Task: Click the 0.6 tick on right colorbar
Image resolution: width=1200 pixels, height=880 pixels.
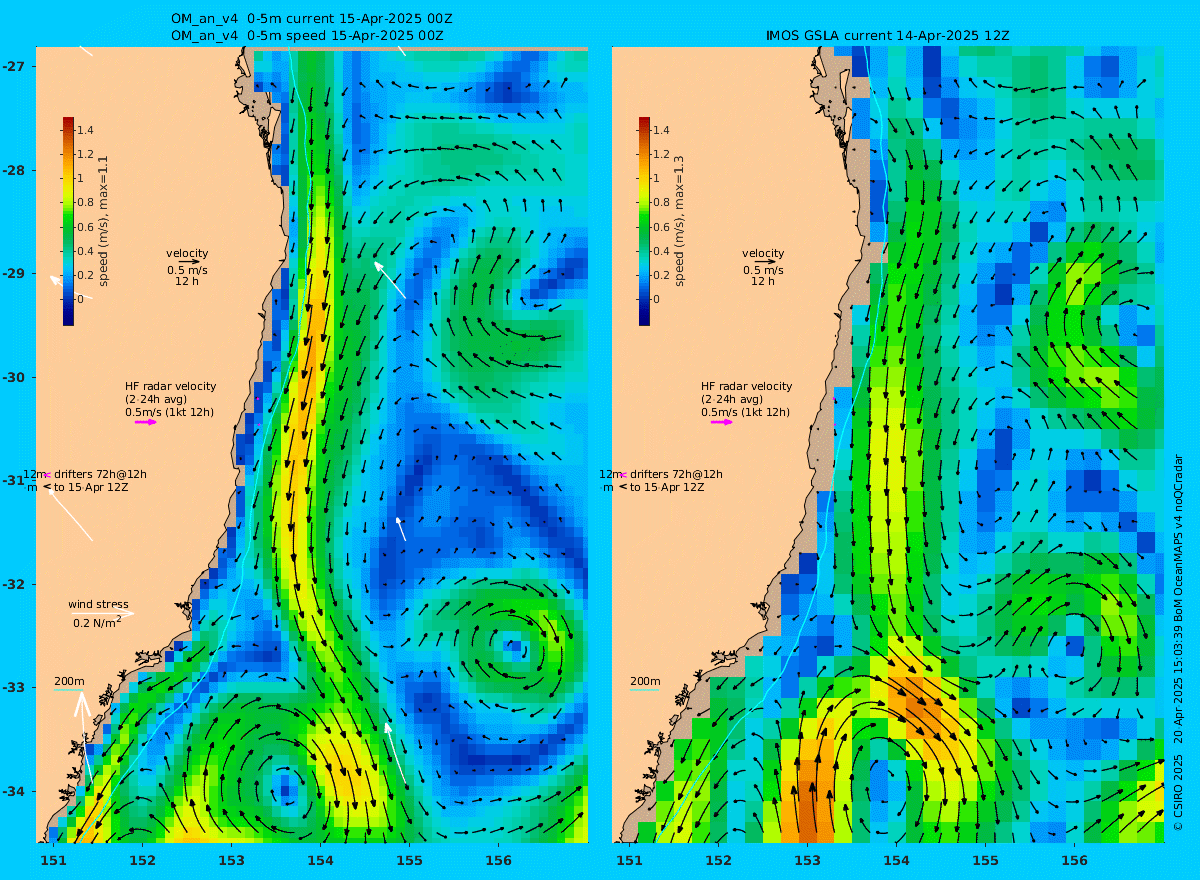Action: pos(661,227)
